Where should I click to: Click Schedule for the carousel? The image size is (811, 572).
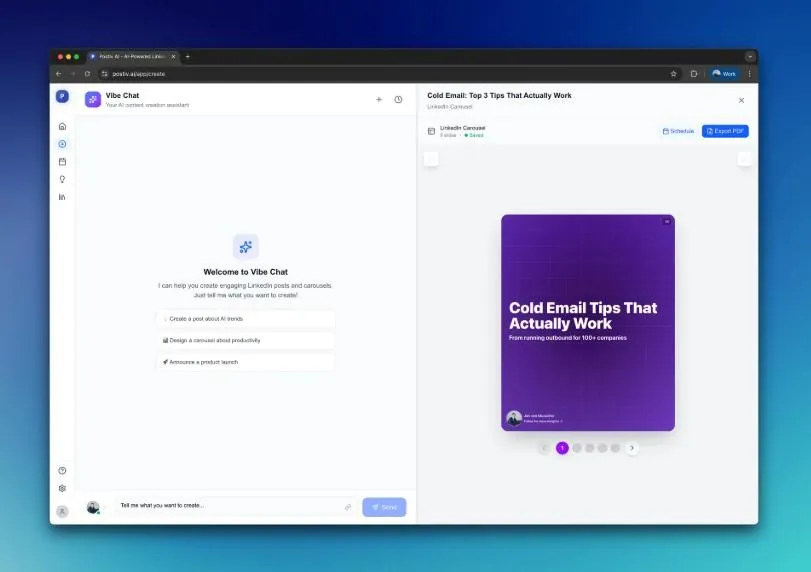[x=679, y=131]
